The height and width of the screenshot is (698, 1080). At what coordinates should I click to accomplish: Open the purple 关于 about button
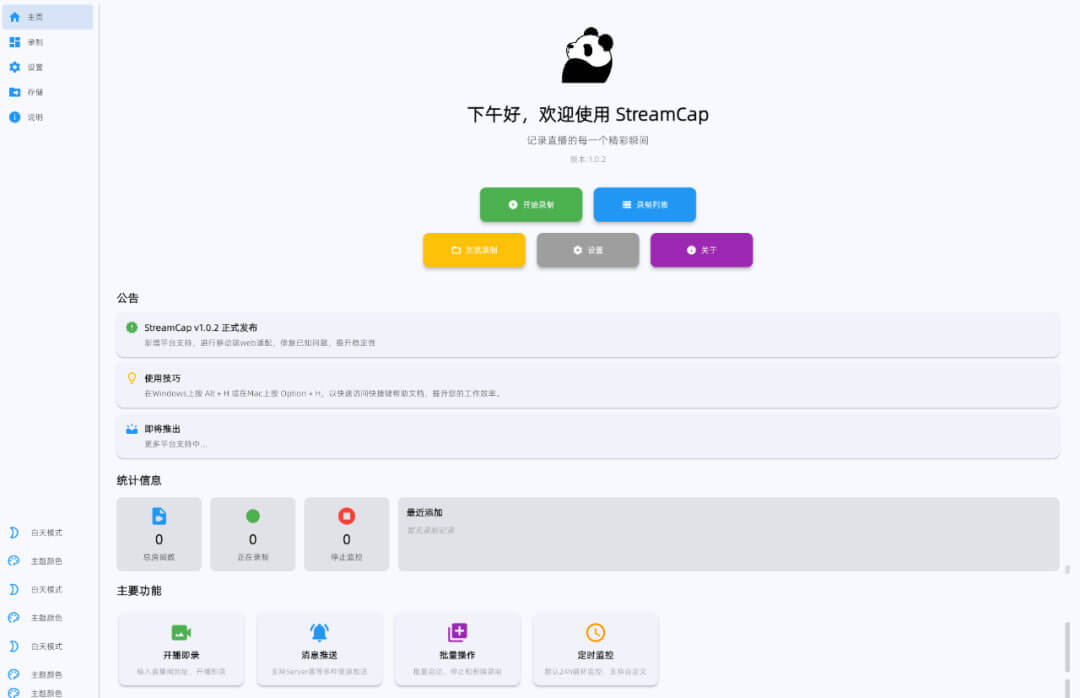coord(701,250)
